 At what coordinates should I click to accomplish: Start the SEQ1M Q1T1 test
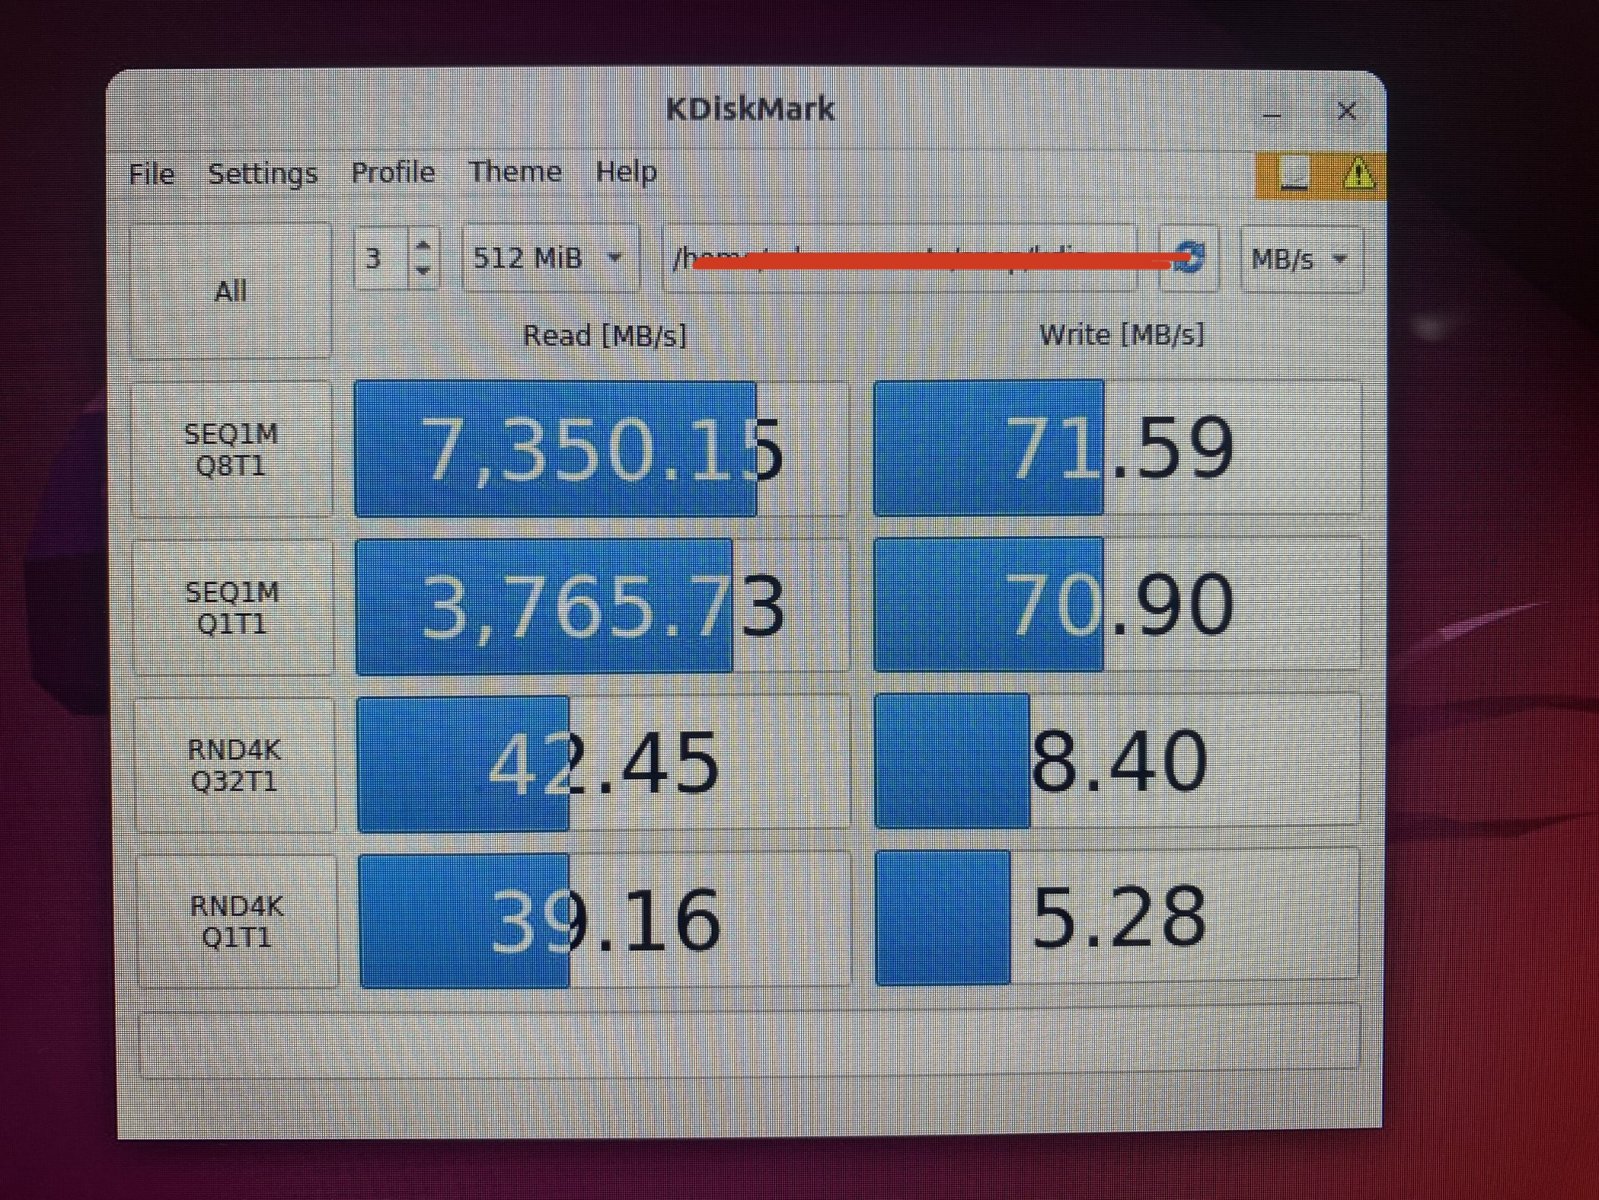(232, 607)
